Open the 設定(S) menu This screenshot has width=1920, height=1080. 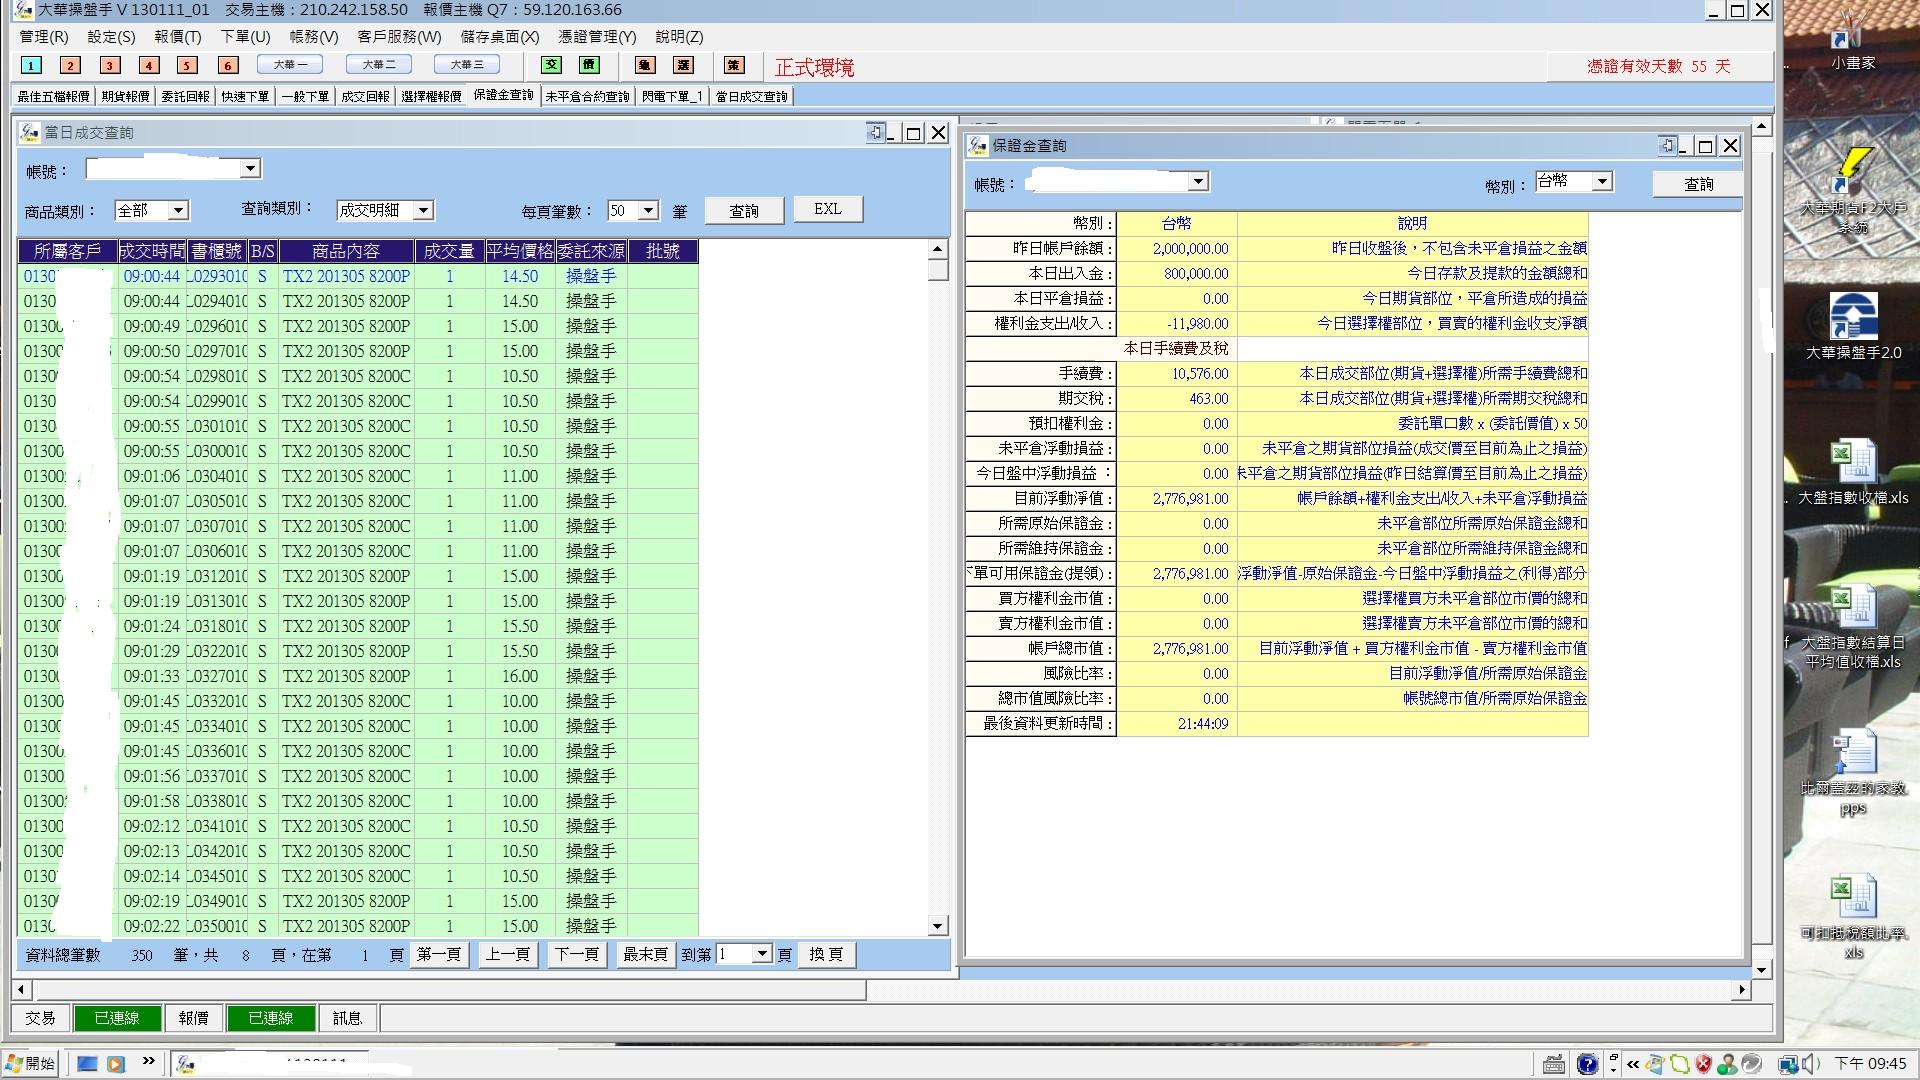pos(111,36)
